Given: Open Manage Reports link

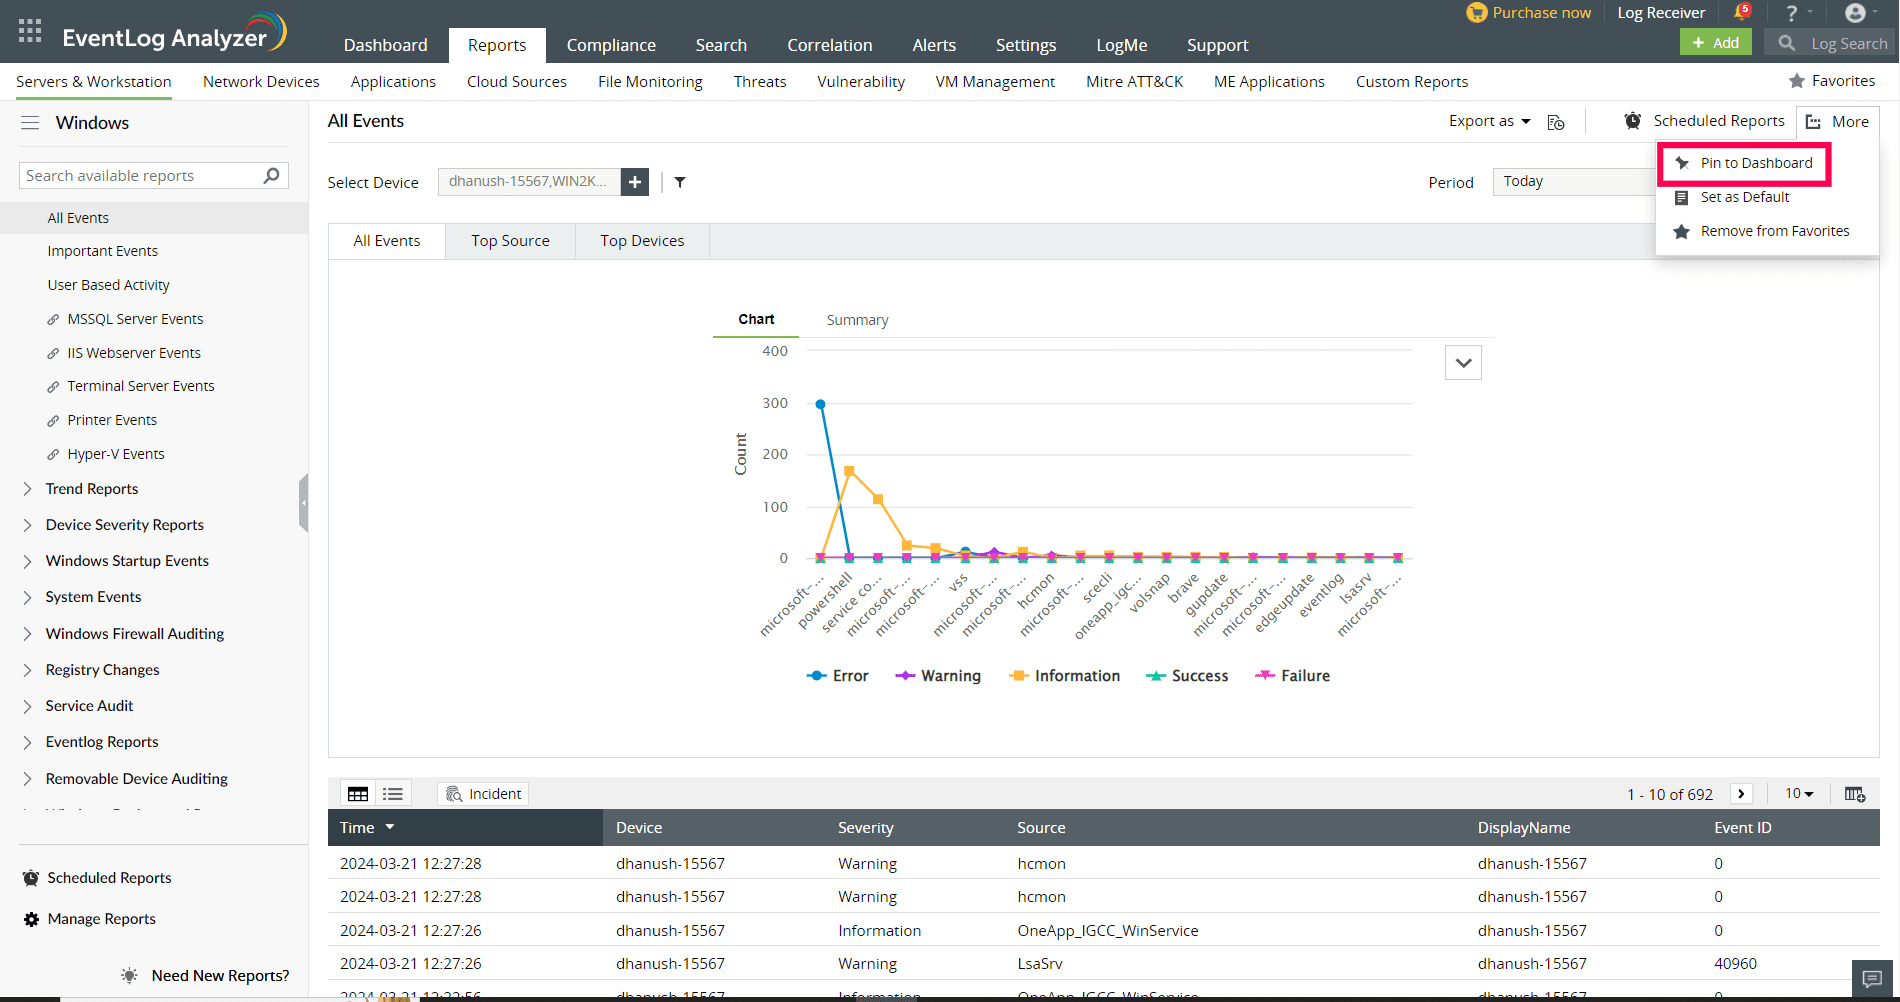Looking at the screenshot, I should click(x=101, y=919).
